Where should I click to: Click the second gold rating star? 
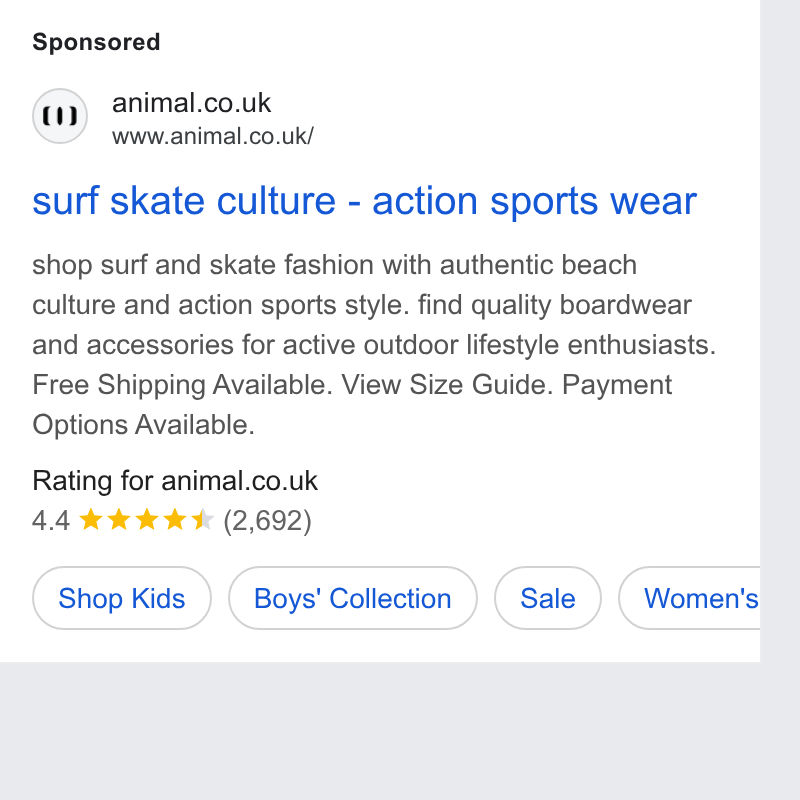[x=119, y=519]
